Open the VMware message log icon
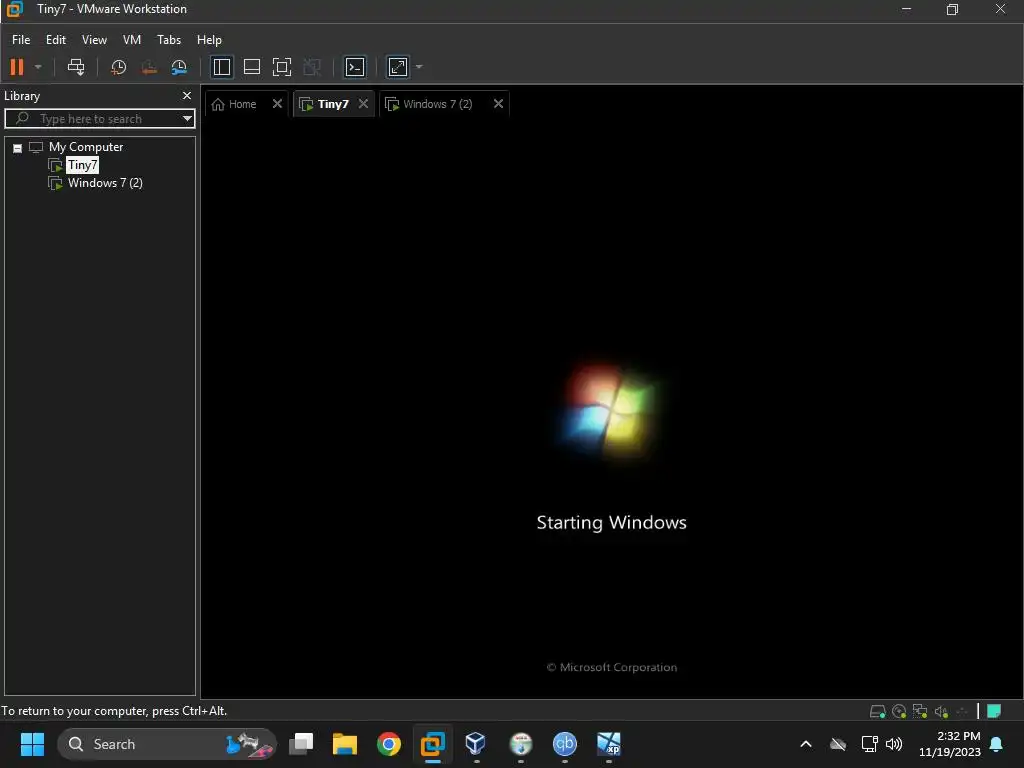Image resolution: width=1024 pixels, height=768 pixels. click(994, 711)
